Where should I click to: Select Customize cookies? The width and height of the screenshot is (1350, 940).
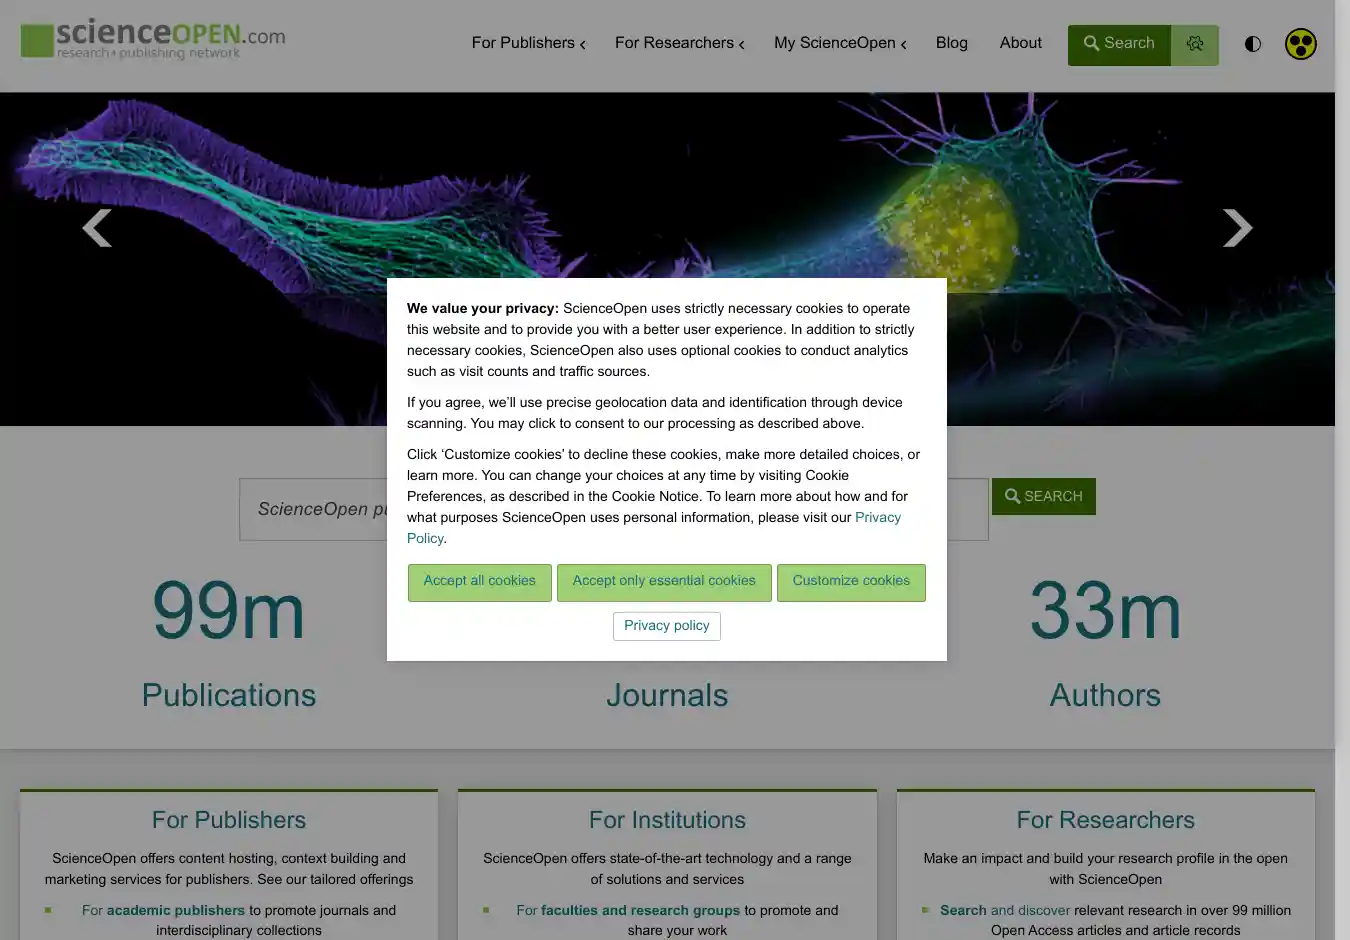tap(851, 582)
